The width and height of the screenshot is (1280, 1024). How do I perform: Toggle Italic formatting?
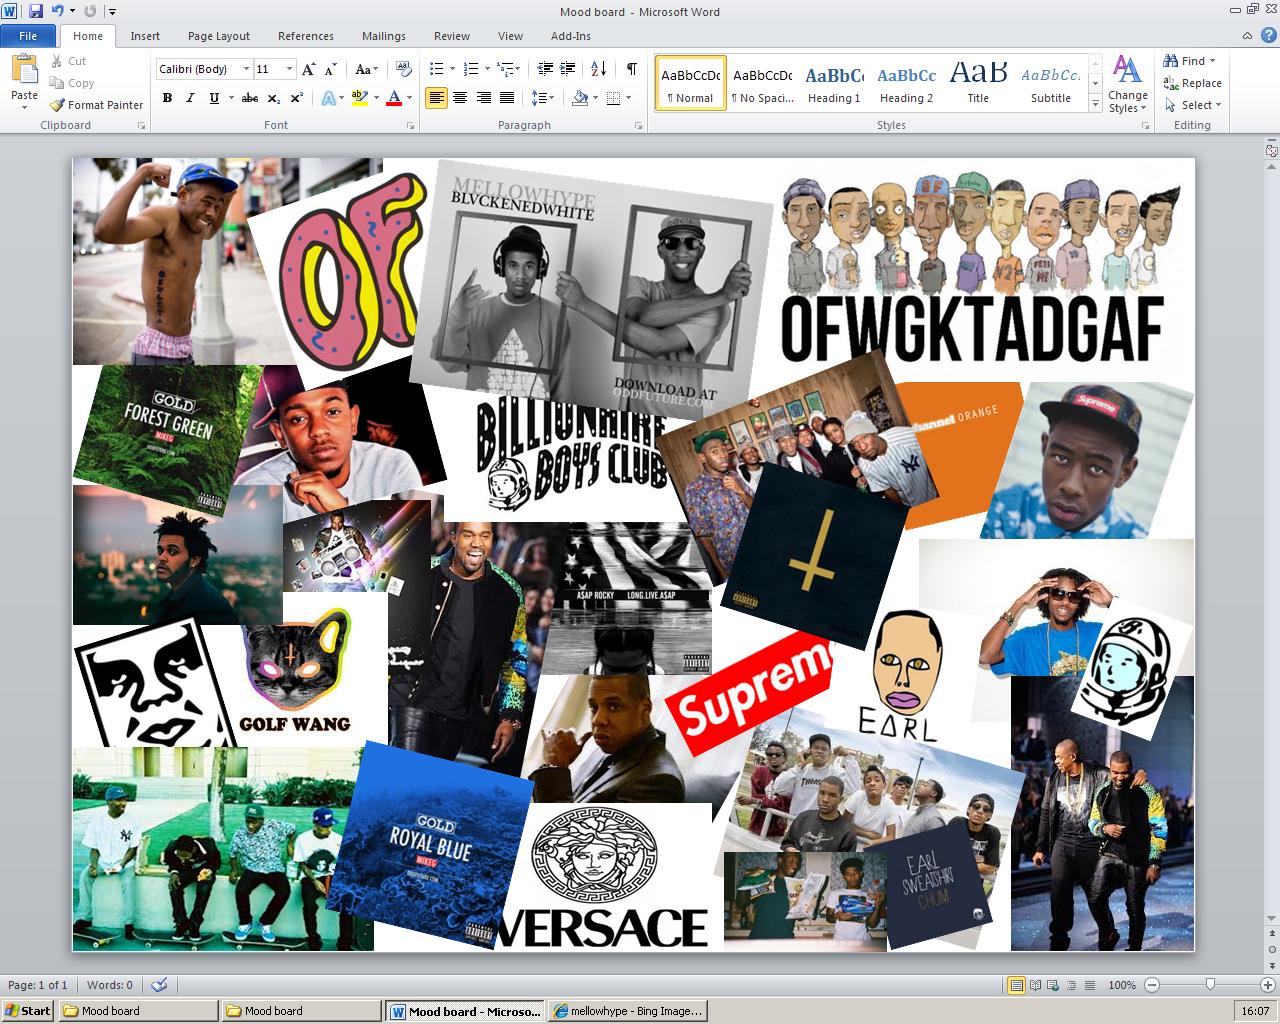point(190,98)
